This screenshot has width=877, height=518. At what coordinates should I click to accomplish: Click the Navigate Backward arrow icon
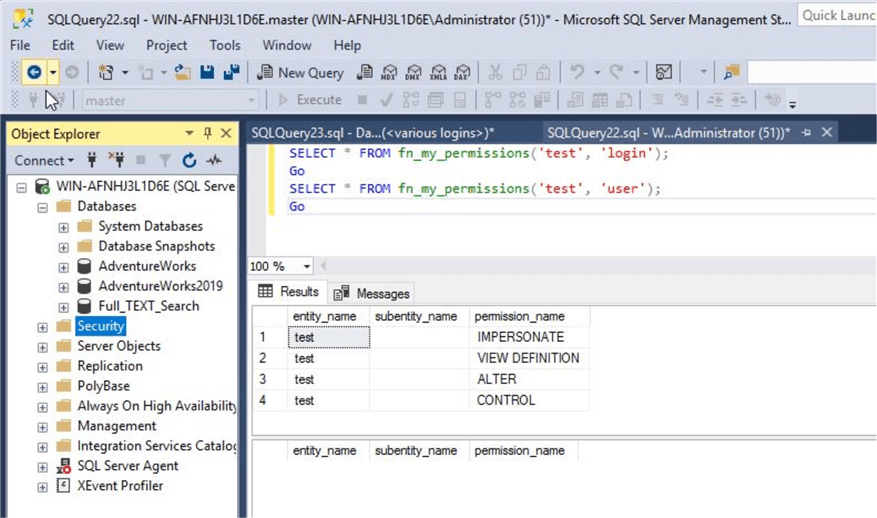[34, 72]
